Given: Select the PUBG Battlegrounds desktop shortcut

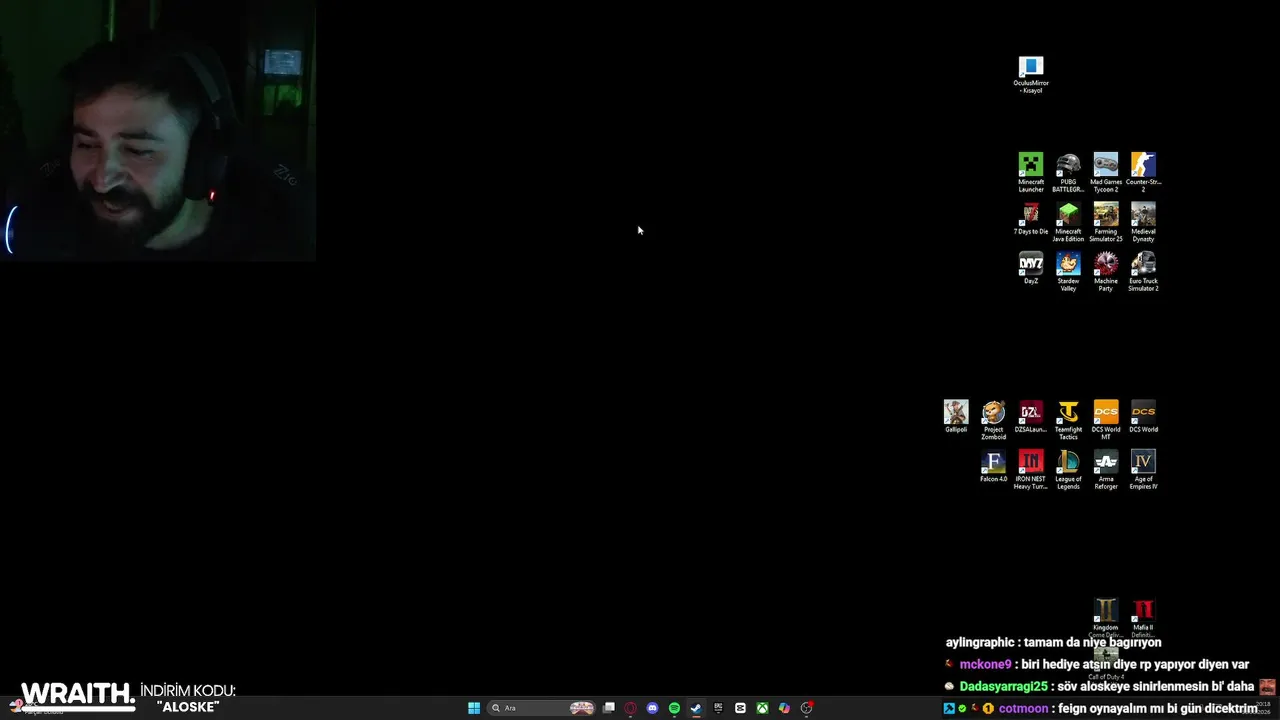Looking at the screenshot, I should click(x=1068, y=172).
